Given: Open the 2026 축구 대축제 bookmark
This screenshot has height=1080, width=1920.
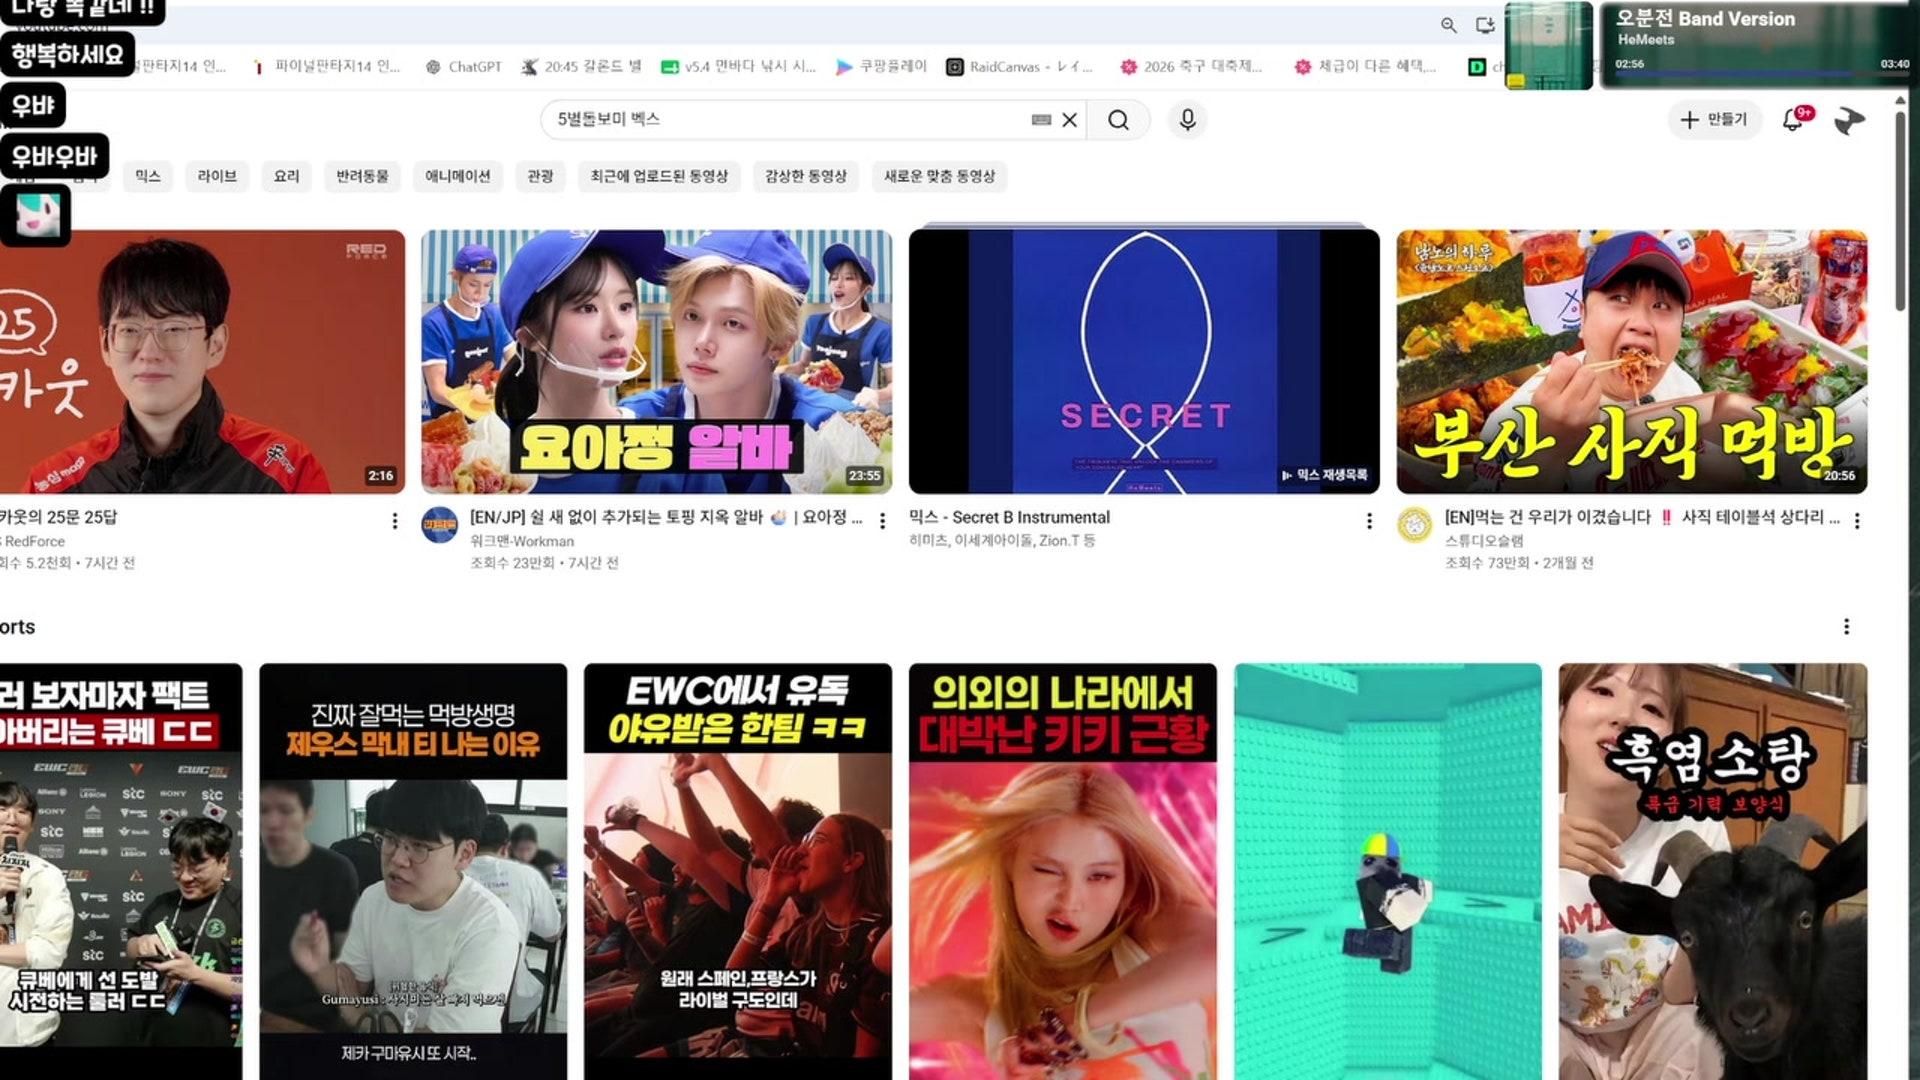Looking at the screenshot, I should pyautogui.click(x=1190, y=67).
